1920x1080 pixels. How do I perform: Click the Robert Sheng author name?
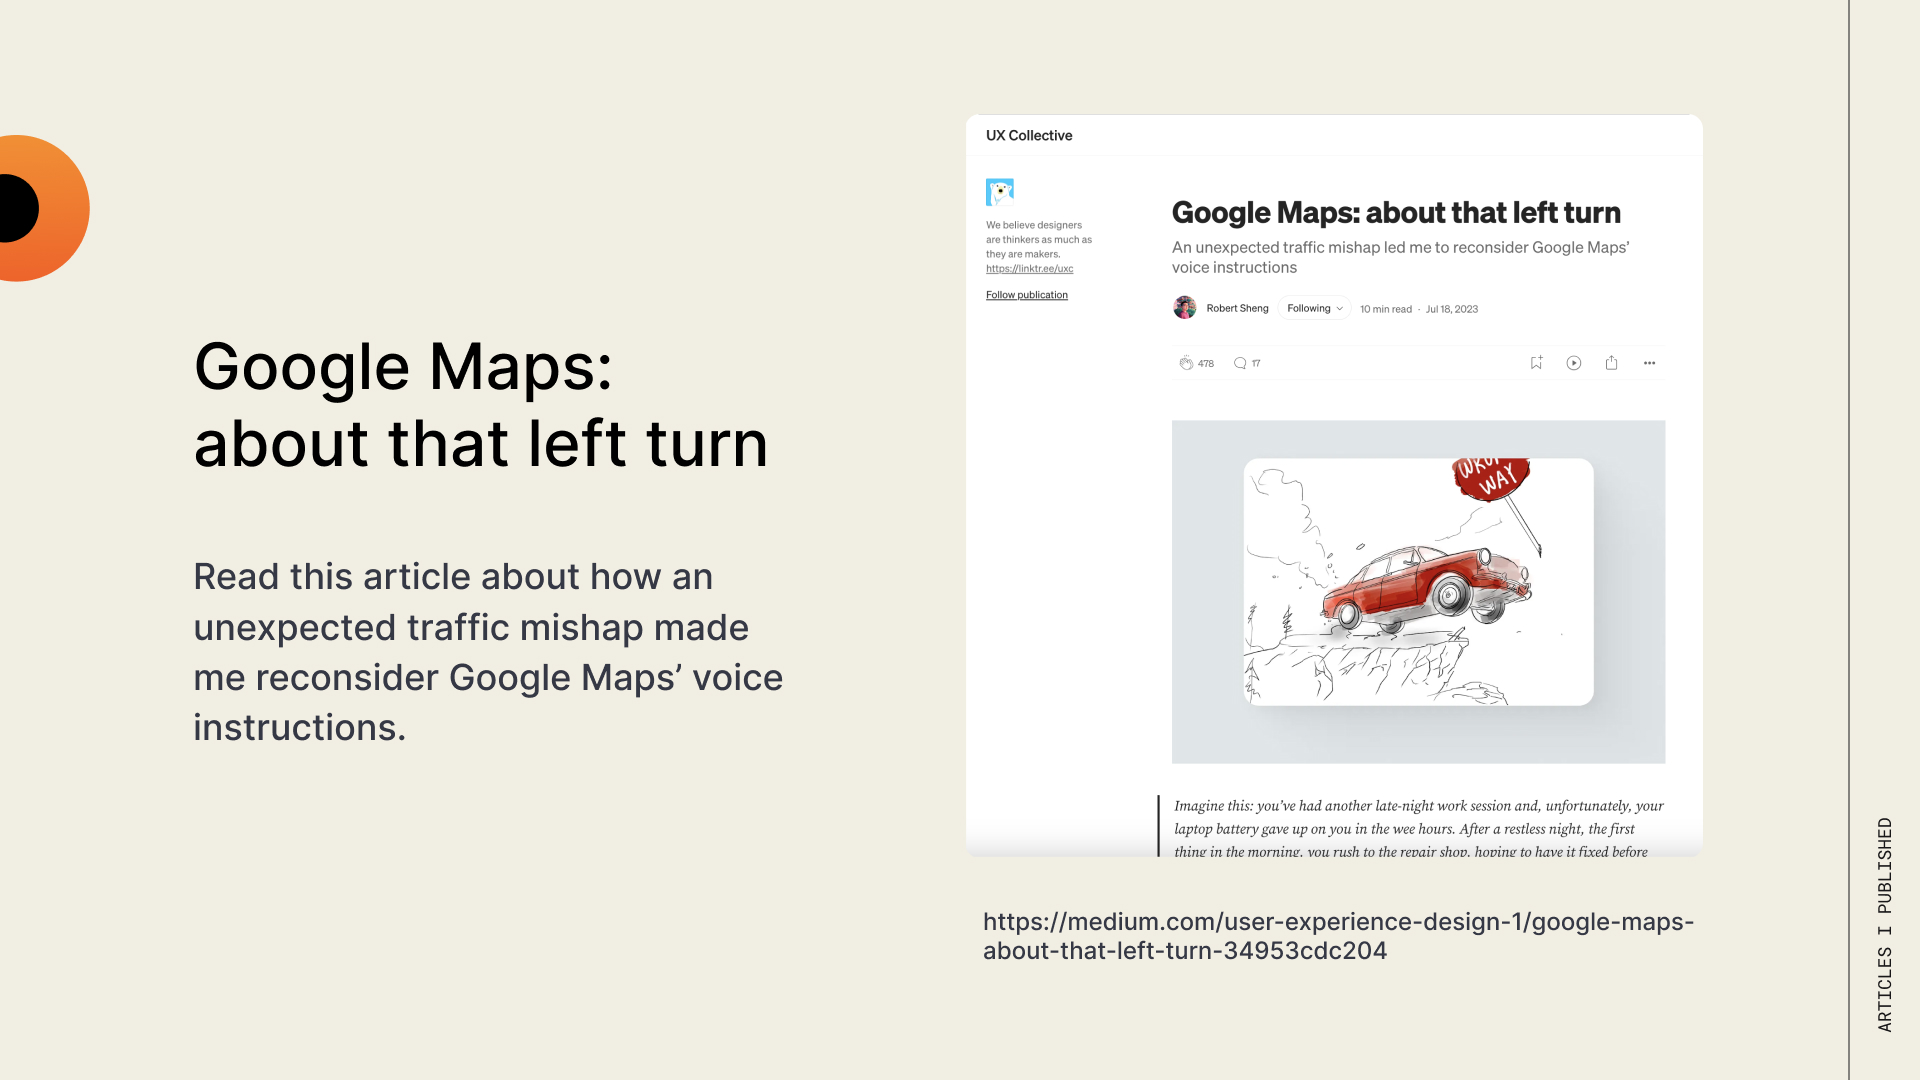[1237, 308]
